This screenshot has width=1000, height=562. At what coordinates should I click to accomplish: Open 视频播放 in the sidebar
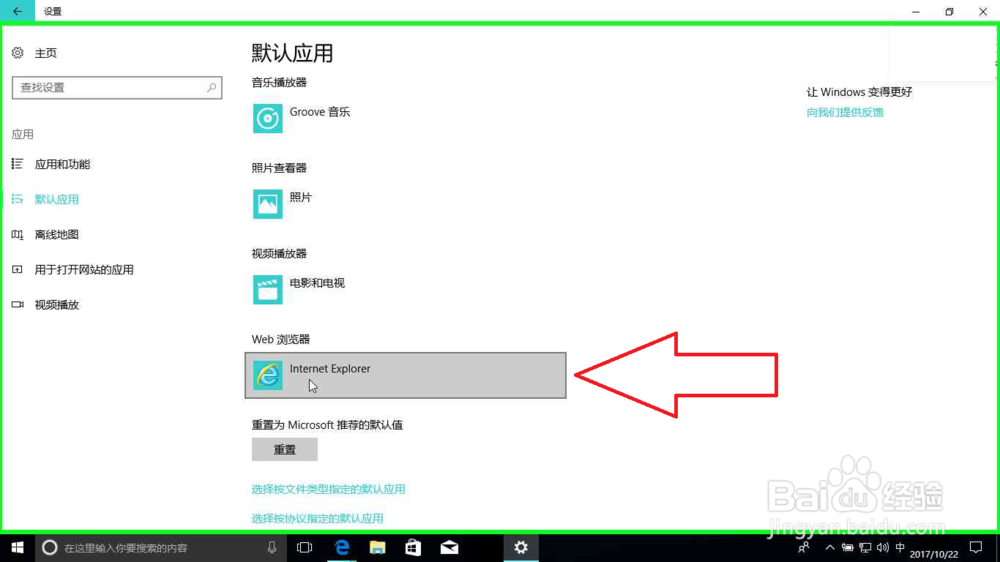57,304
